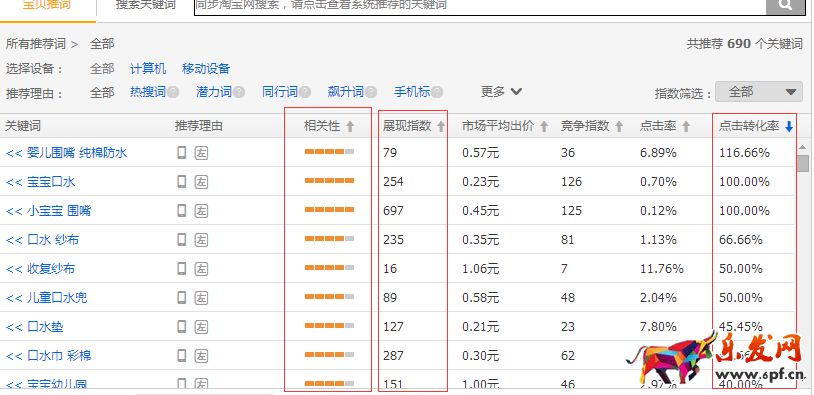Screen dimensions: 814x395
Task: Select 全部 under 选择设备
Action: tap(102, 69)
